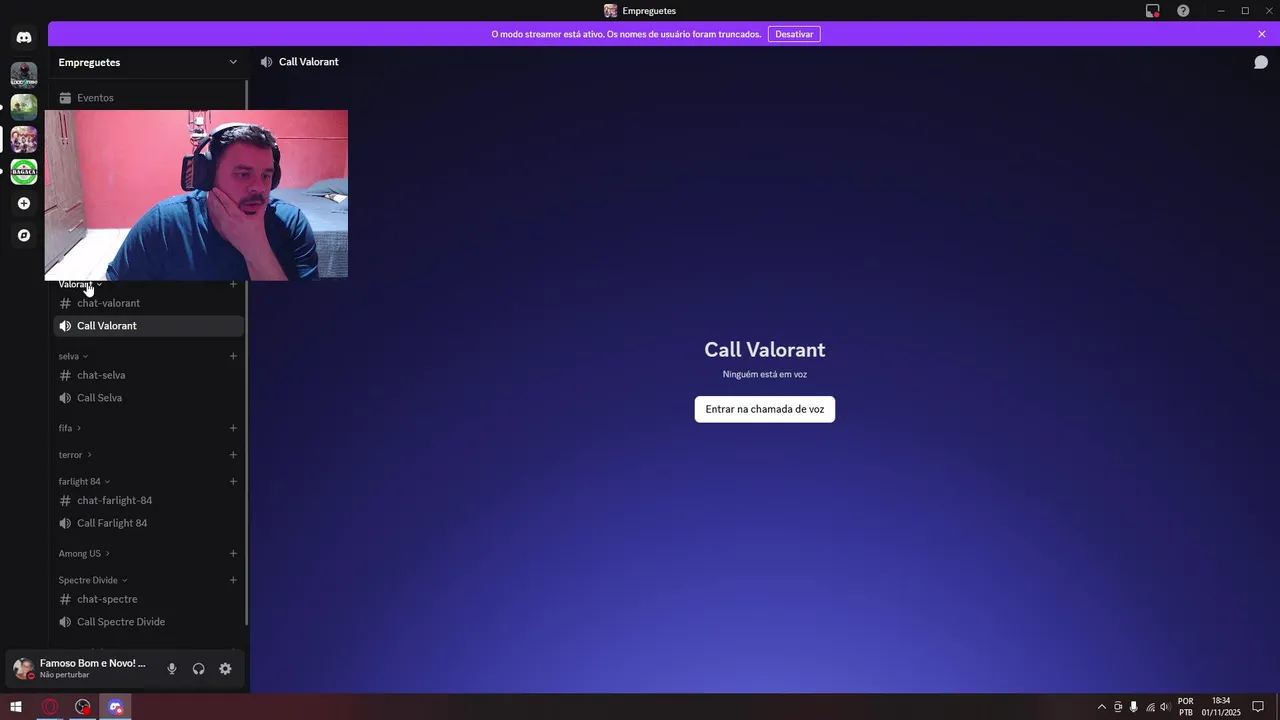Viewport: 1280px width, 720px height.
Task: Create channel in terror category
Action: coord(233,455)
